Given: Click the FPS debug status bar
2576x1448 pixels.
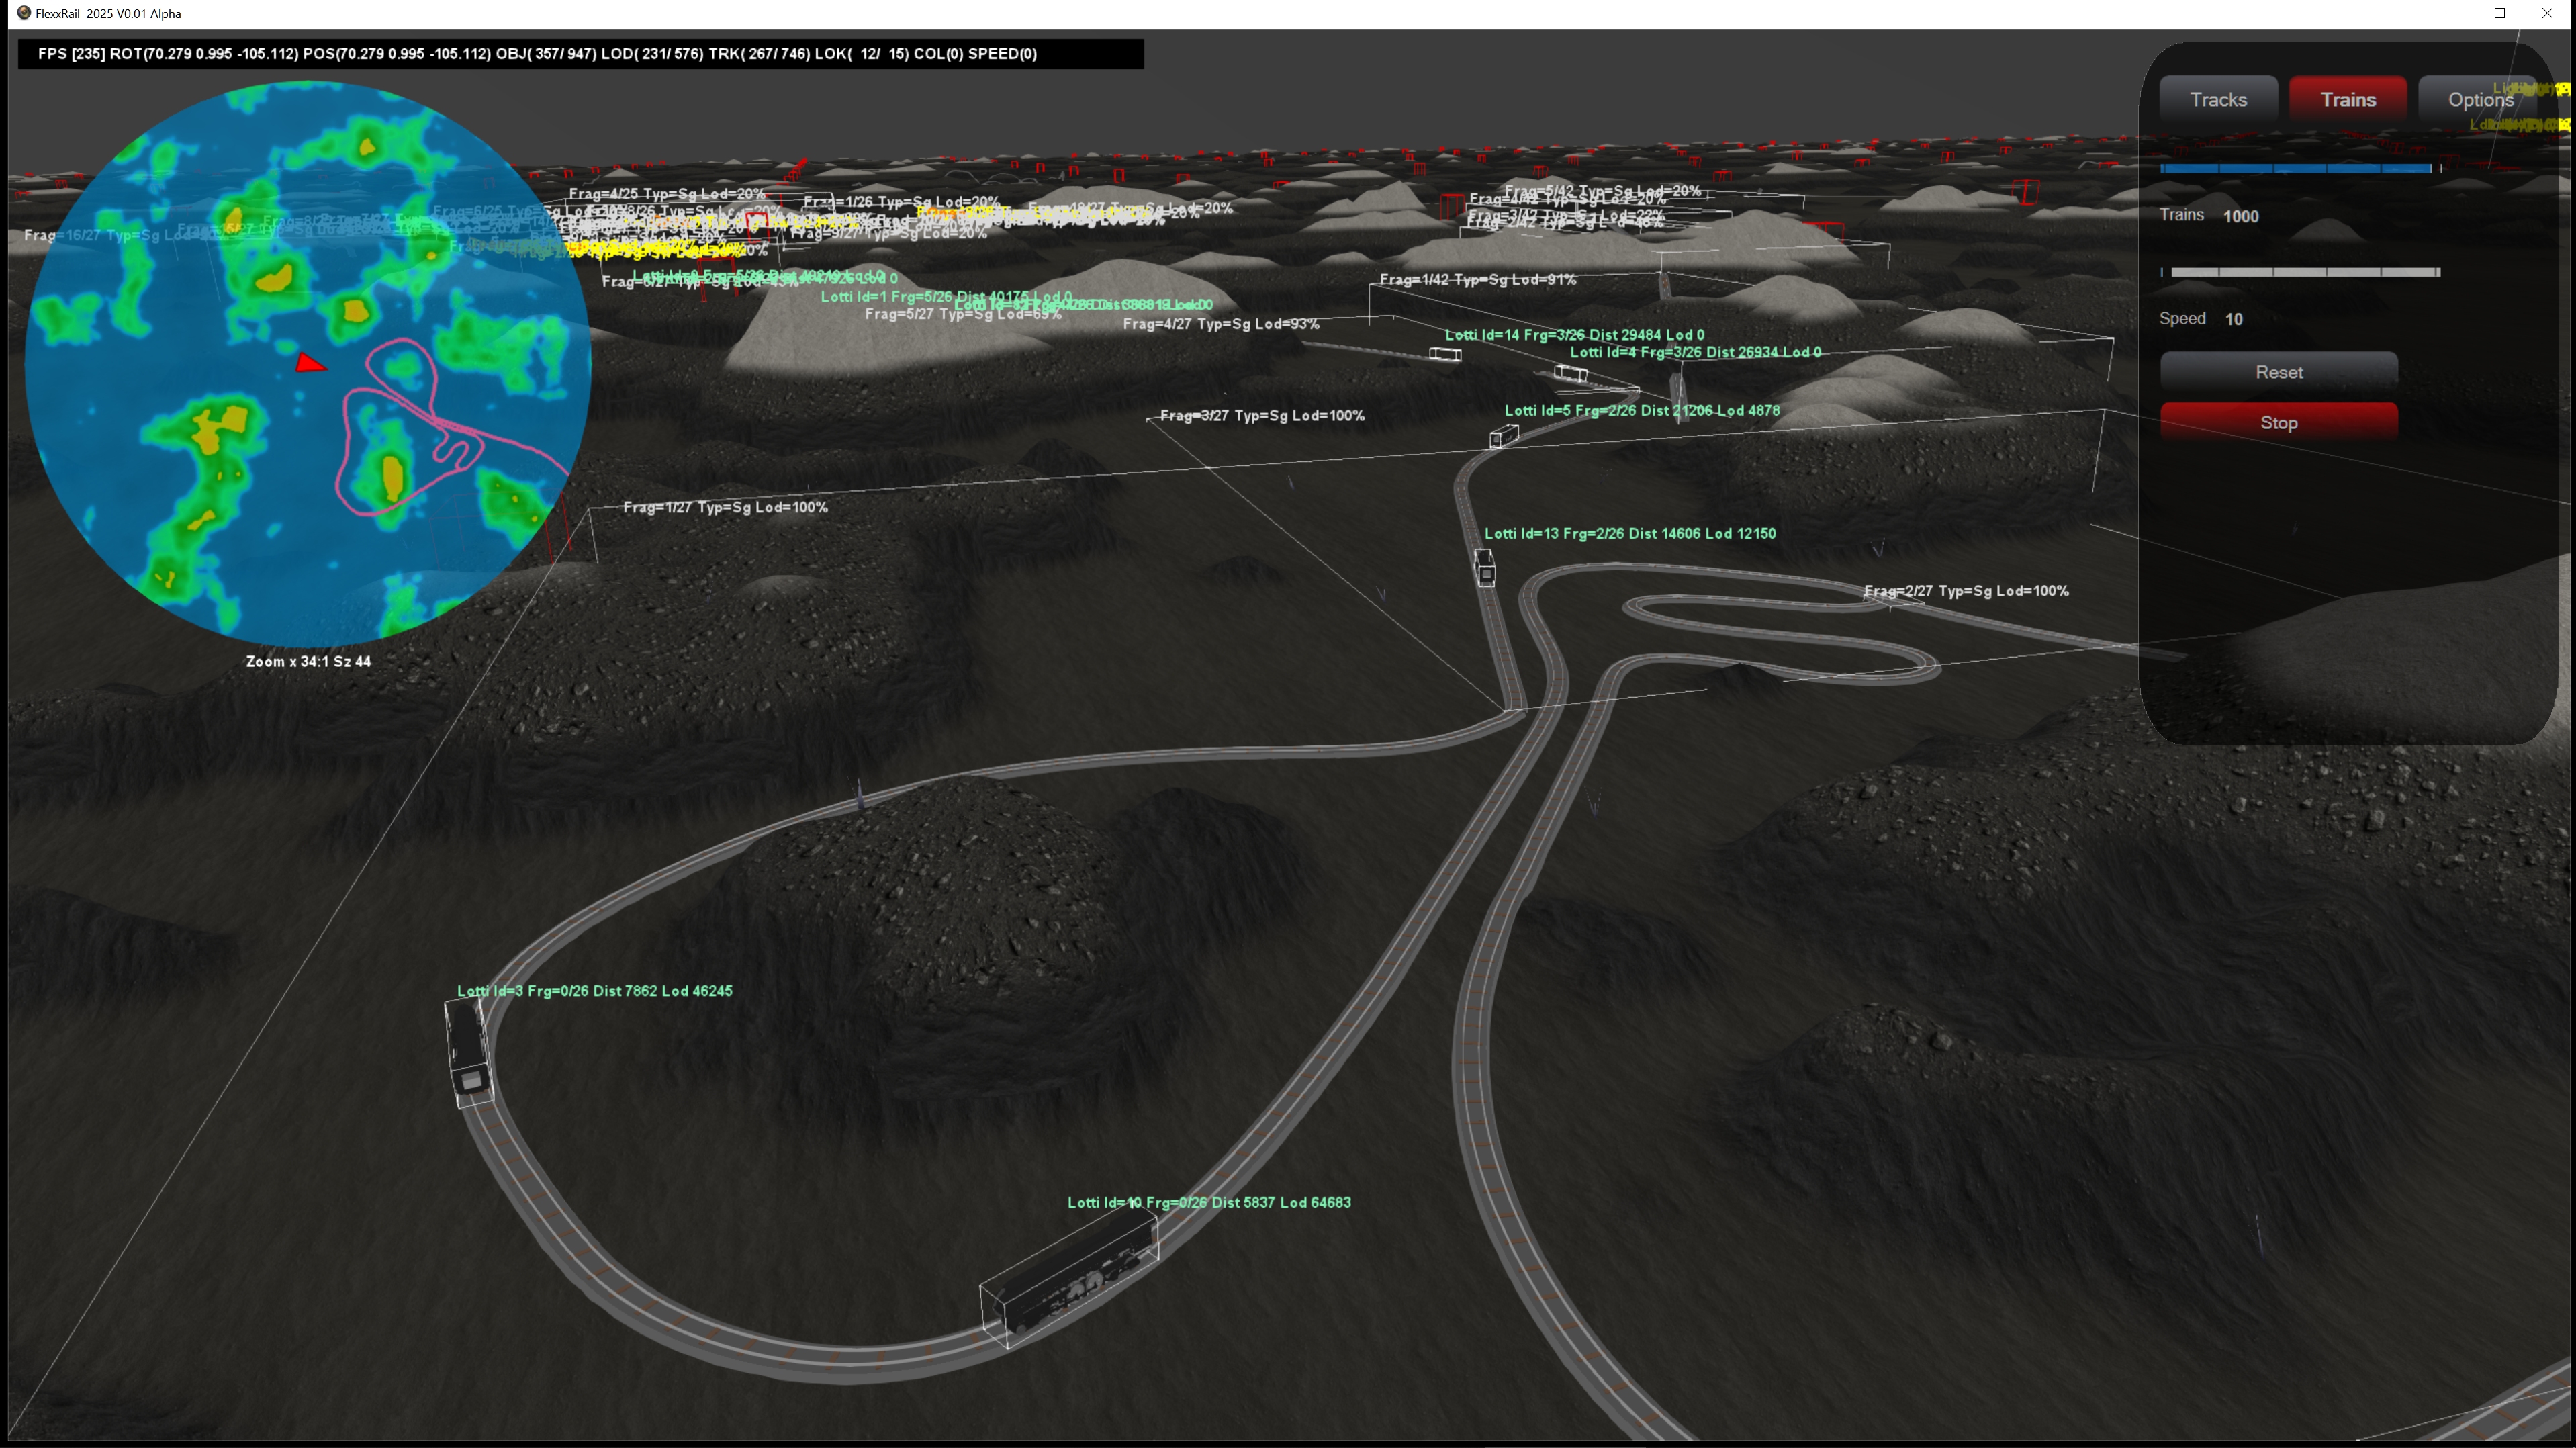Looking at the screenshot, I should pyautogui.click(x=580, y=54).
